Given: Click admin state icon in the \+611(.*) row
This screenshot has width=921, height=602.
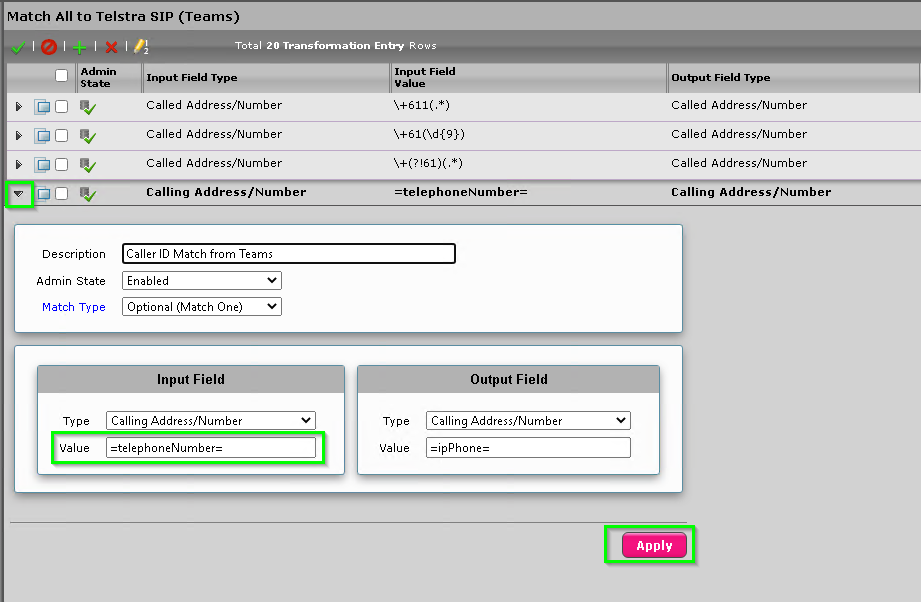Looking at the screenshot, I should click(88, 107).
